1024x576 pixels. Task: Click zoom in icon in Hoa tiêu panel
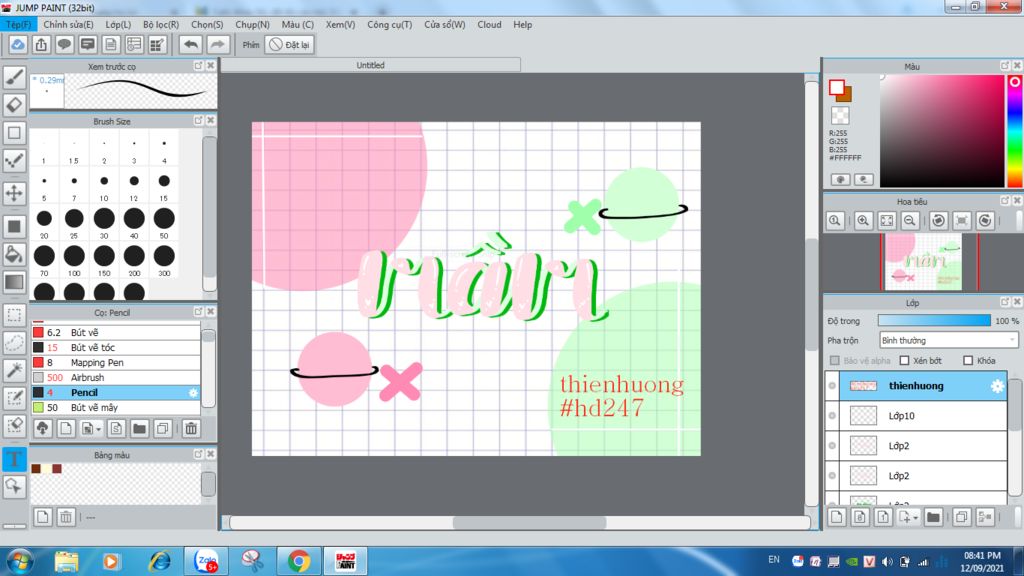coord(863,221)
